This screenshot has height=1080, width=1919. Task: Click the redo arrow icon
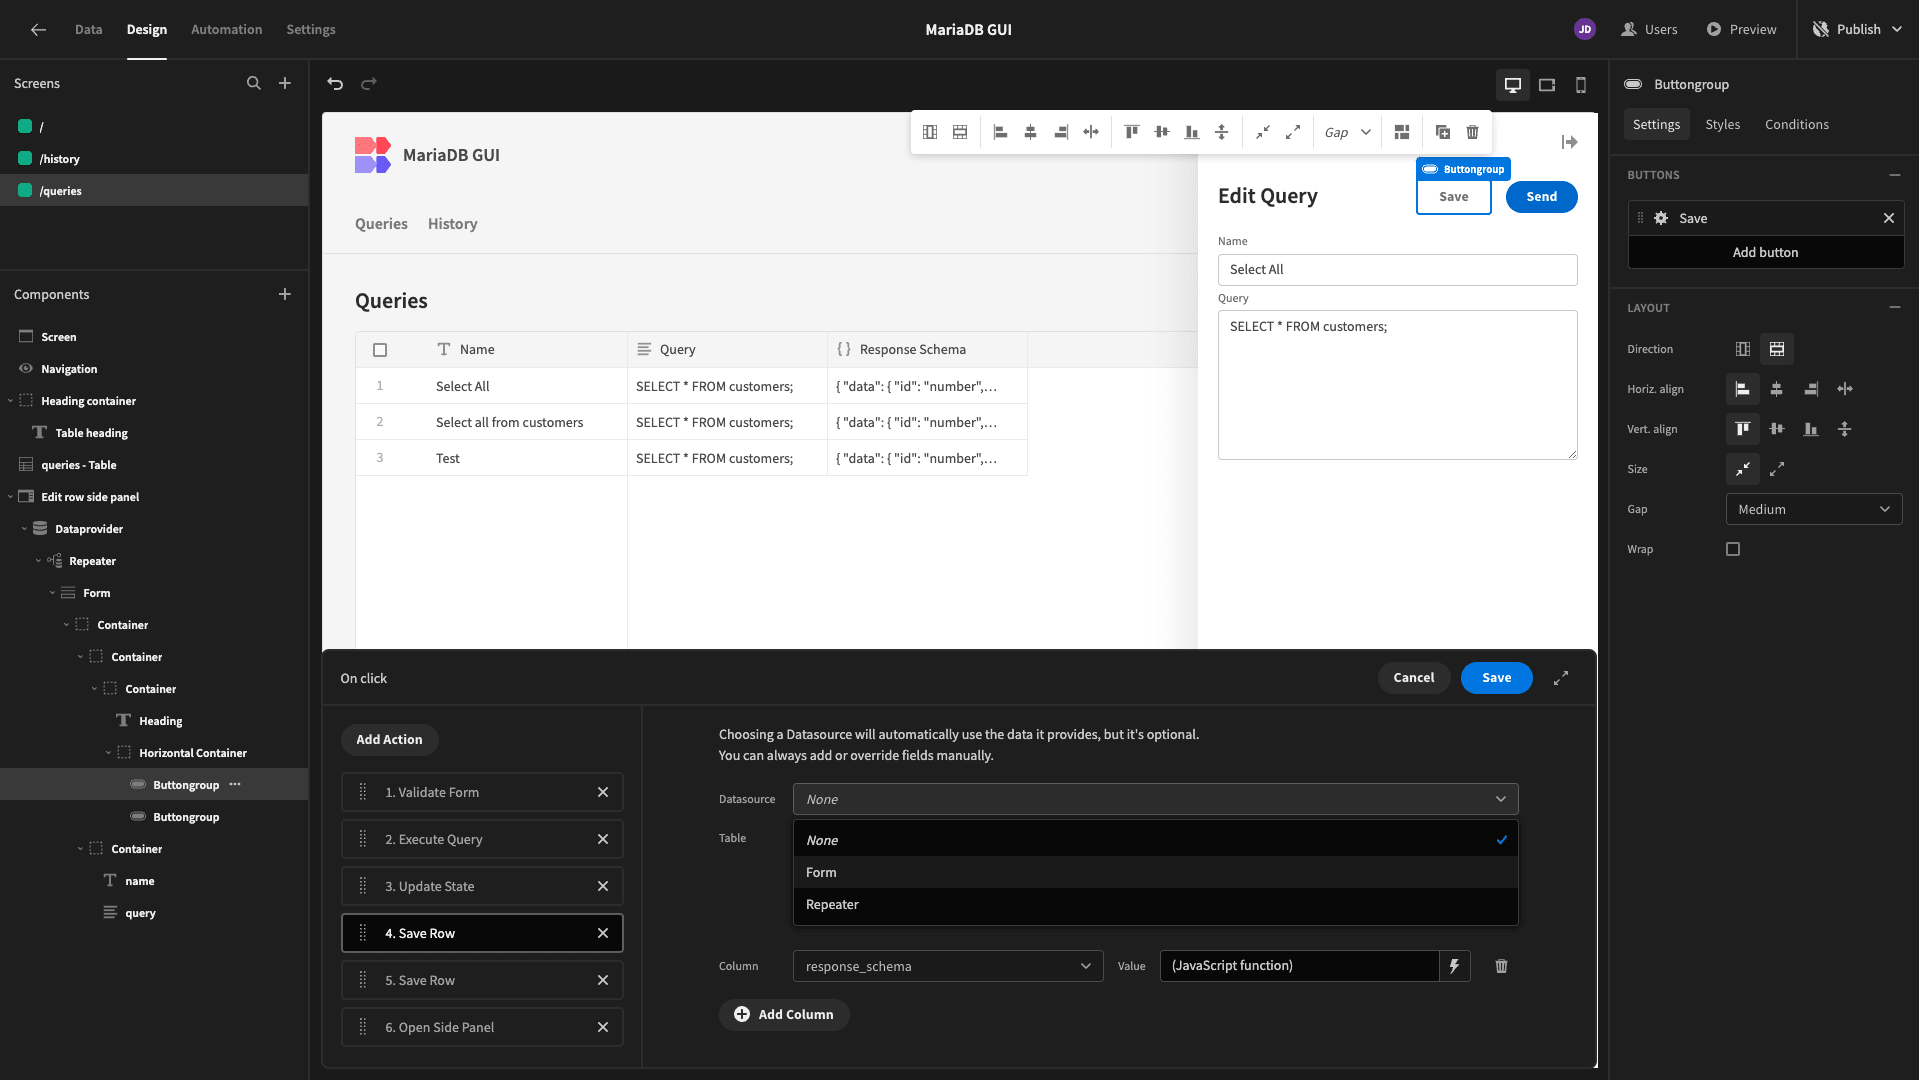tap(369, 84)
